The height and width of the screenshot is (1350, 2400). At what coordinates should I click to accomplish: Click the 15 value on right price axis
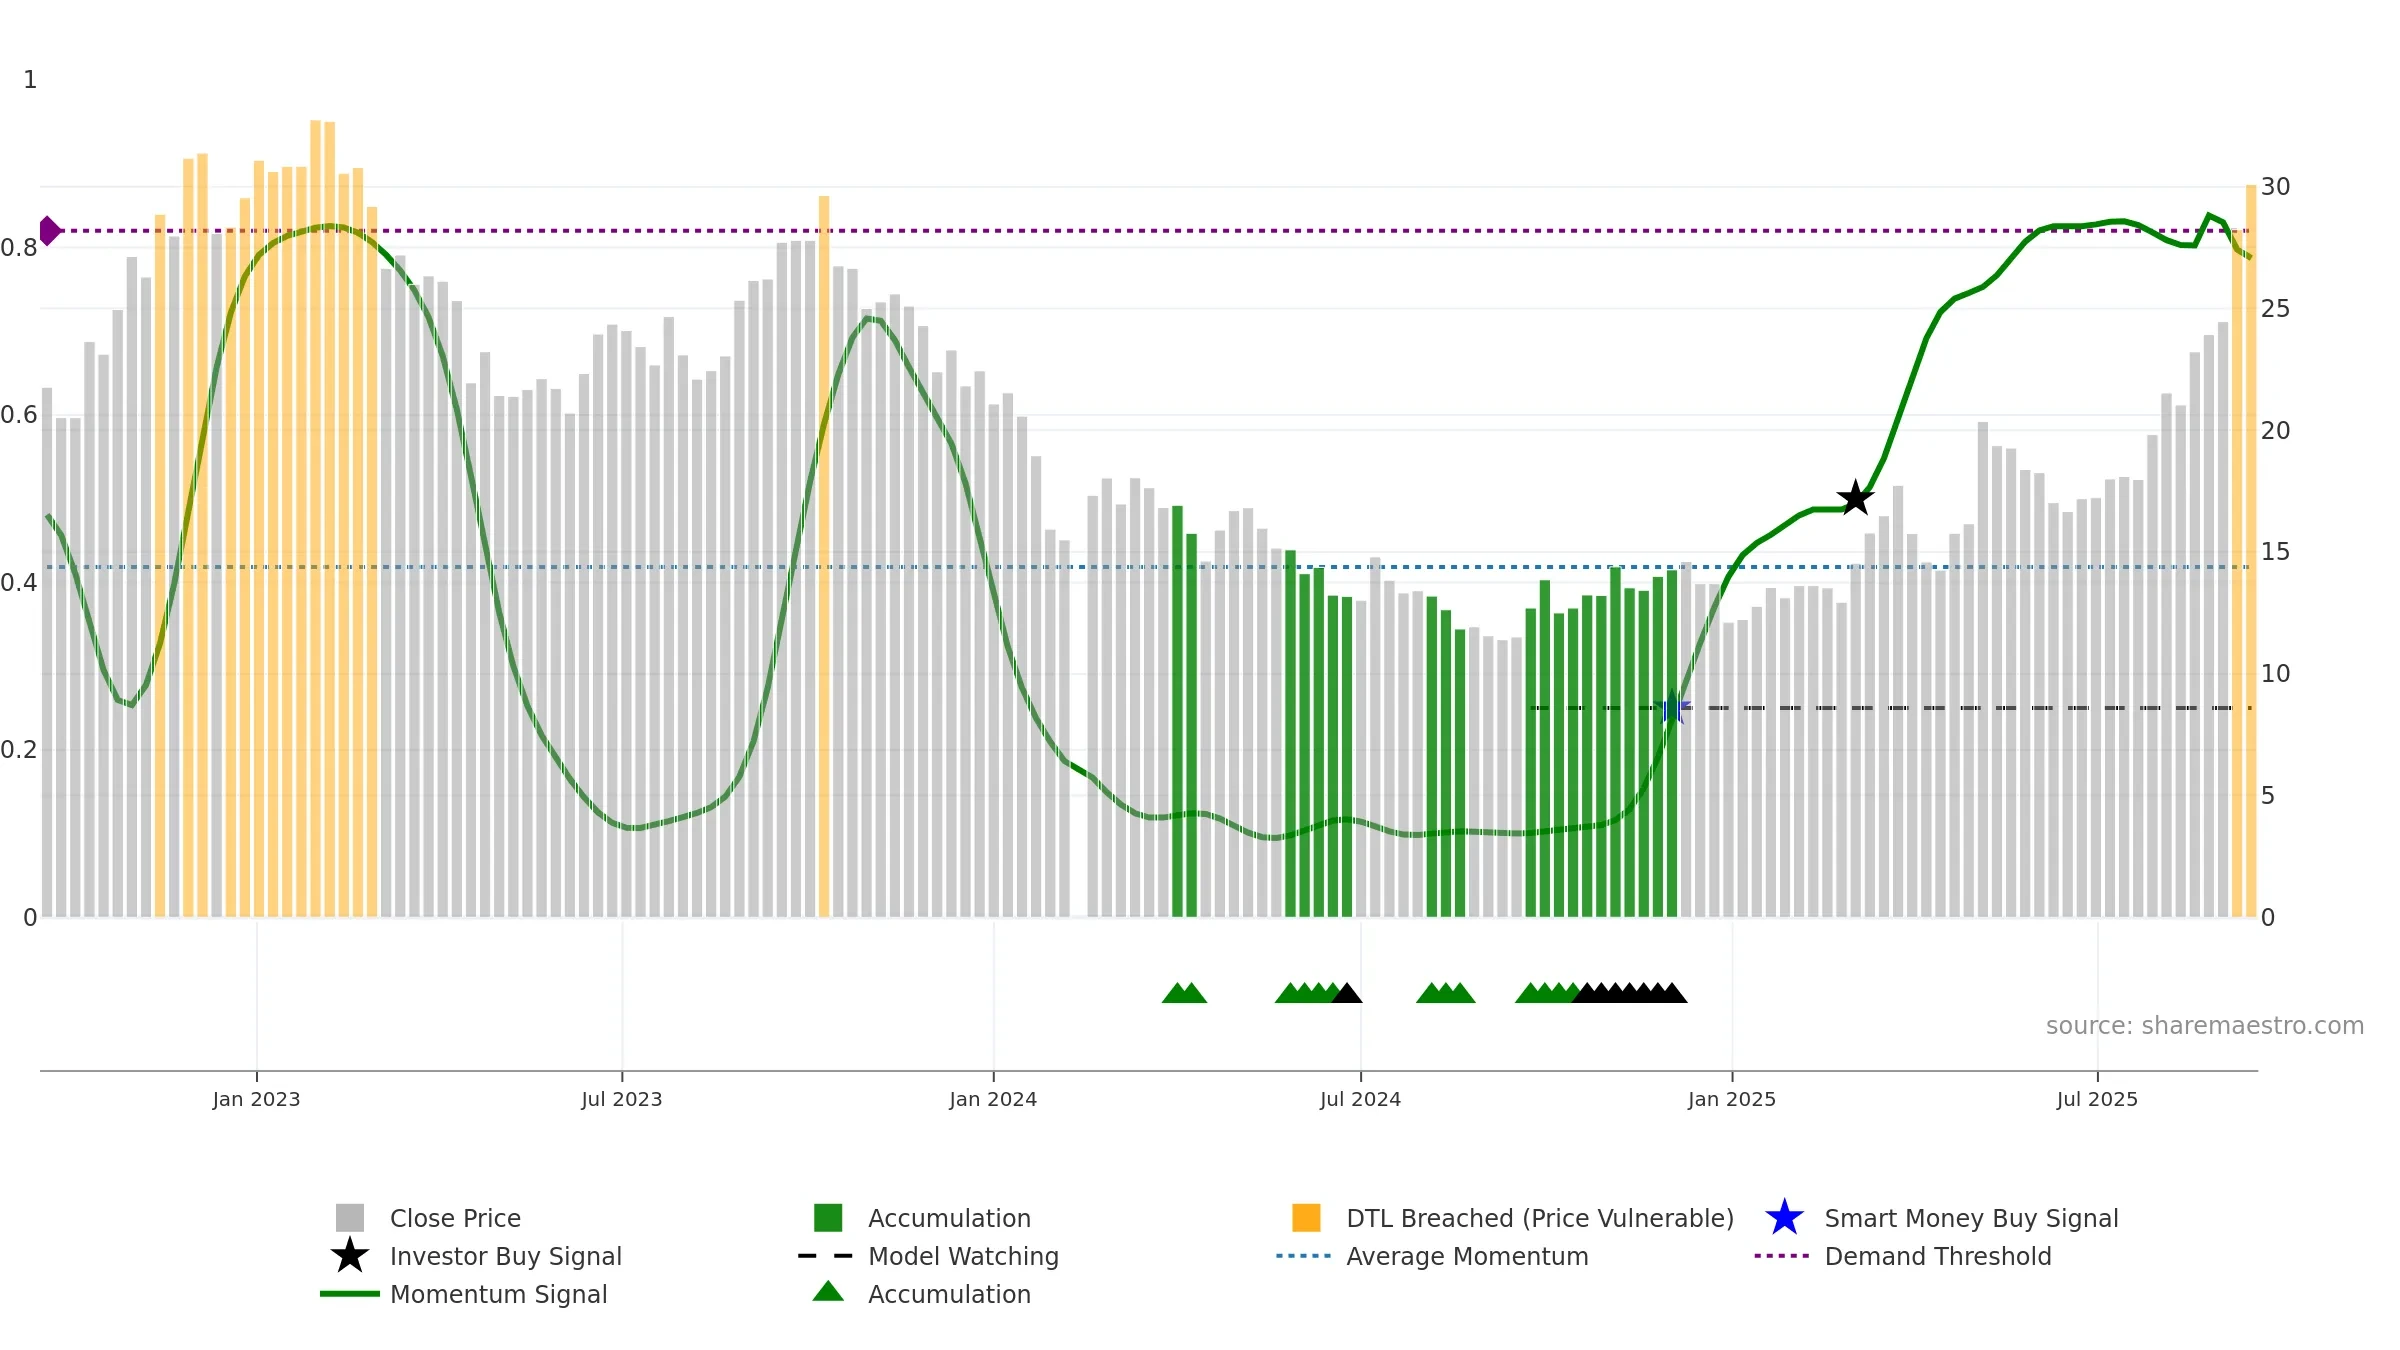2275,552
